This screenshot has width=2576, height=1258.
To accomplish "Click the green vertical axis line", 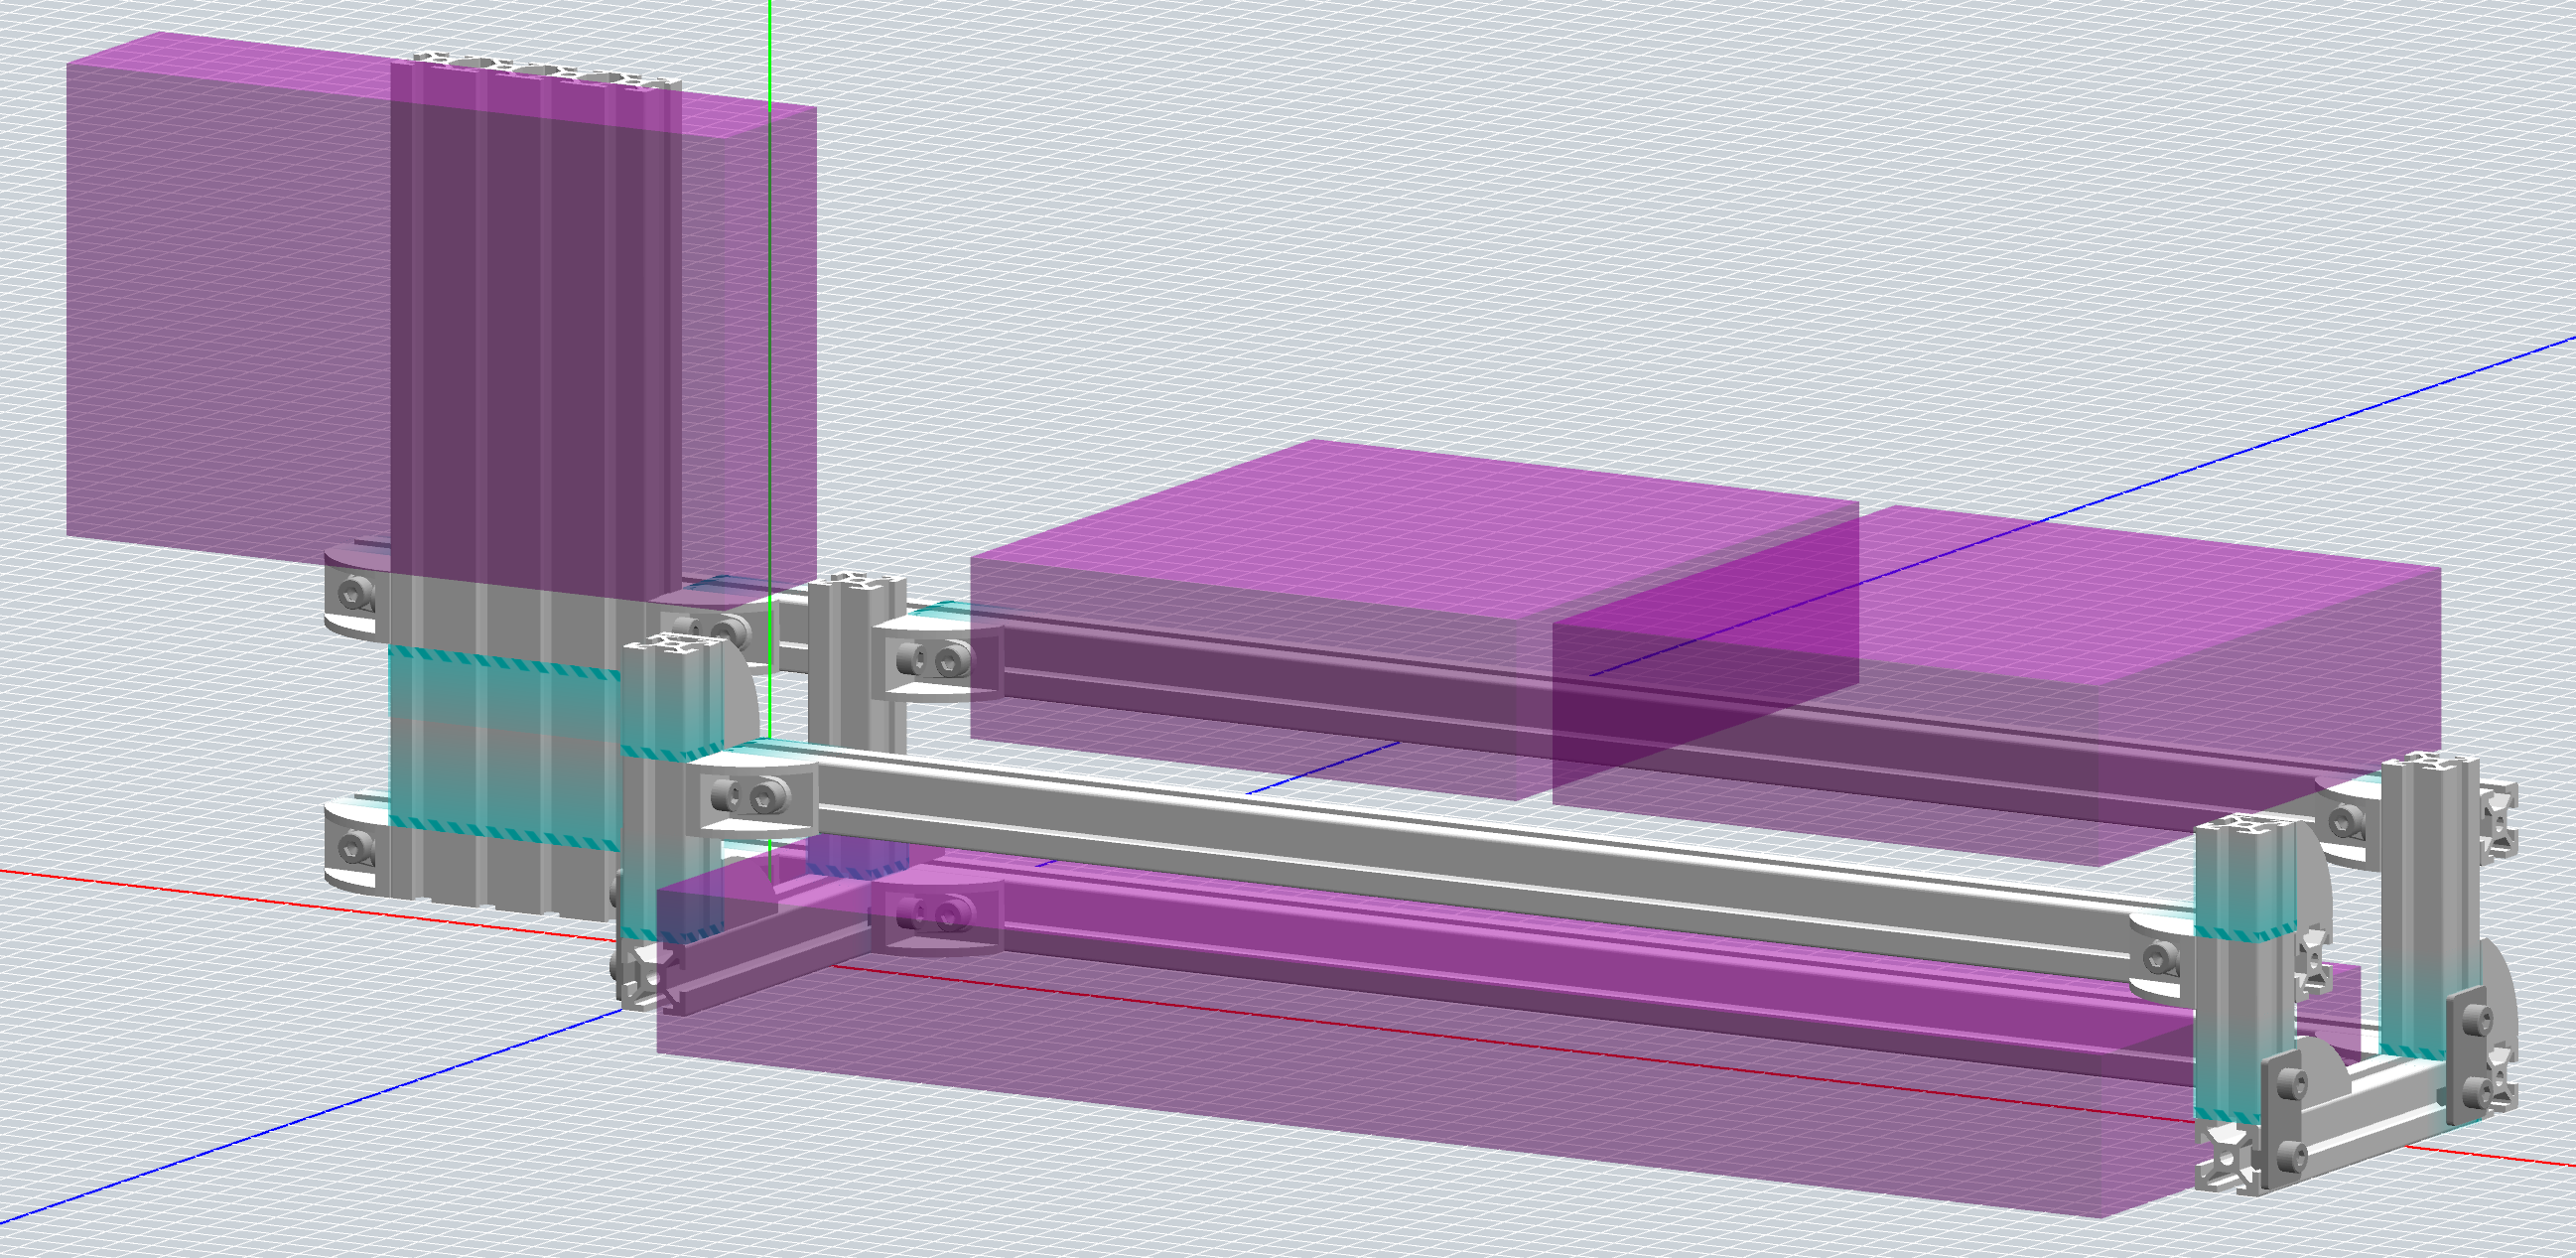I will click(770, 50).
